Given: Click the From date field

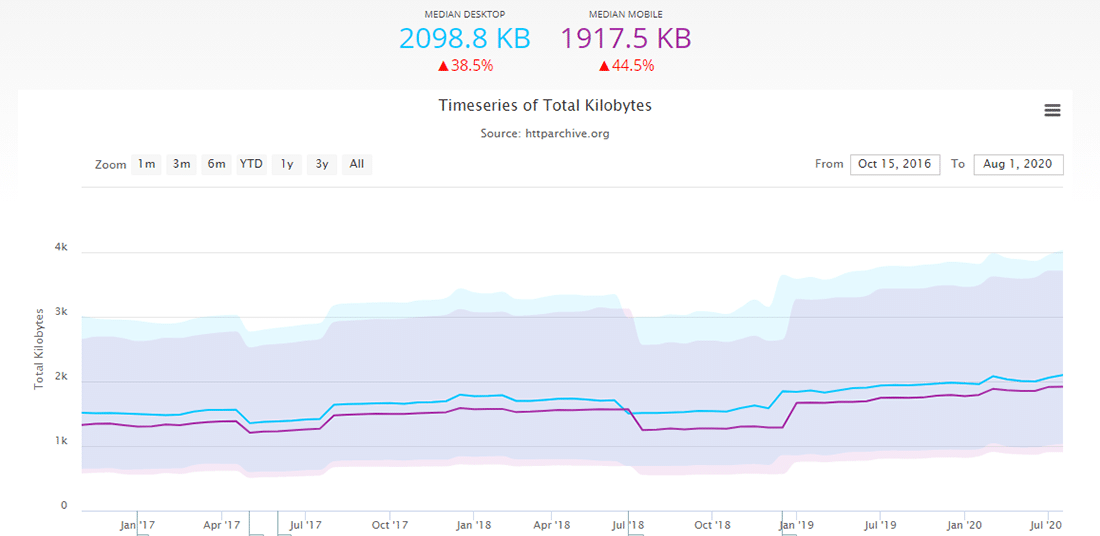Looking at the screenshot, I should 894,164.
